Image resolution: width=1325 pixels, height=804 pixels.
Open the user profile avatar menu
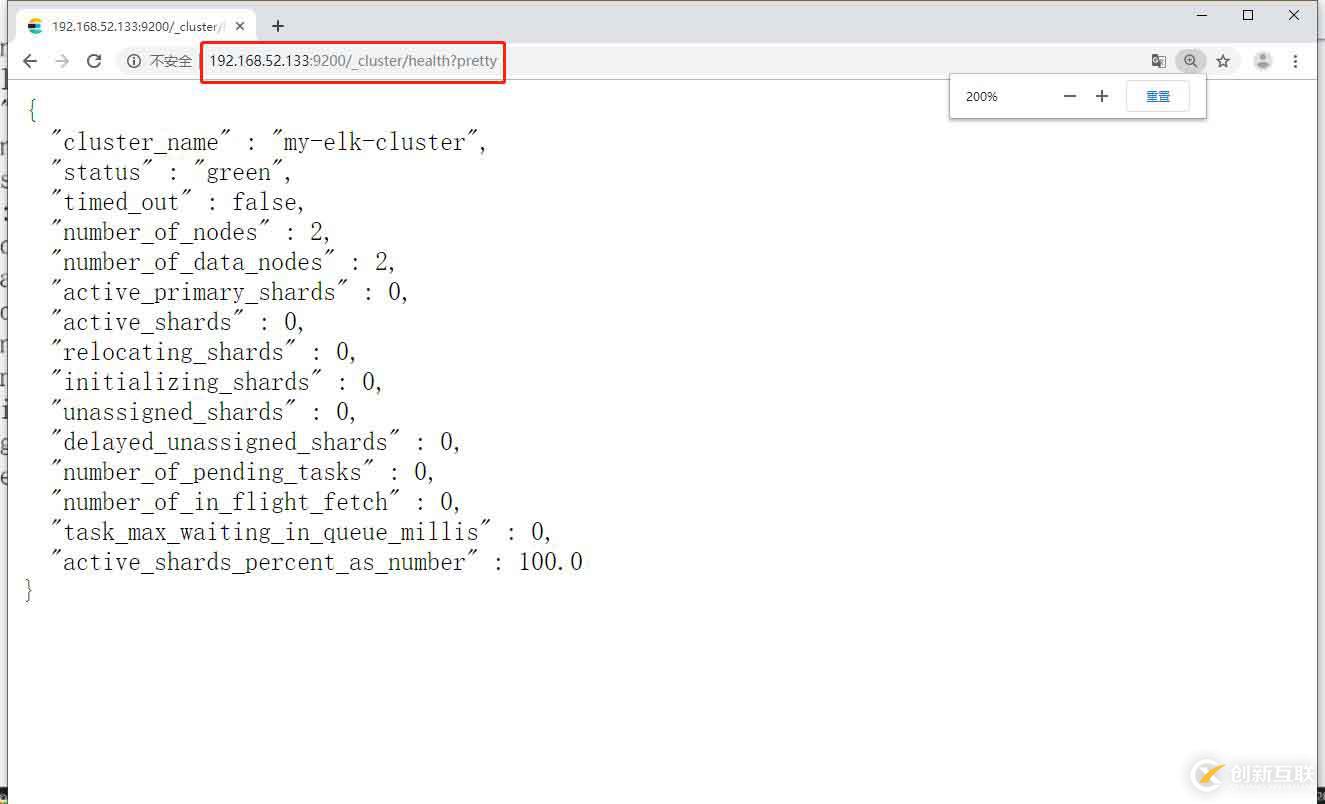point(1263,61)
